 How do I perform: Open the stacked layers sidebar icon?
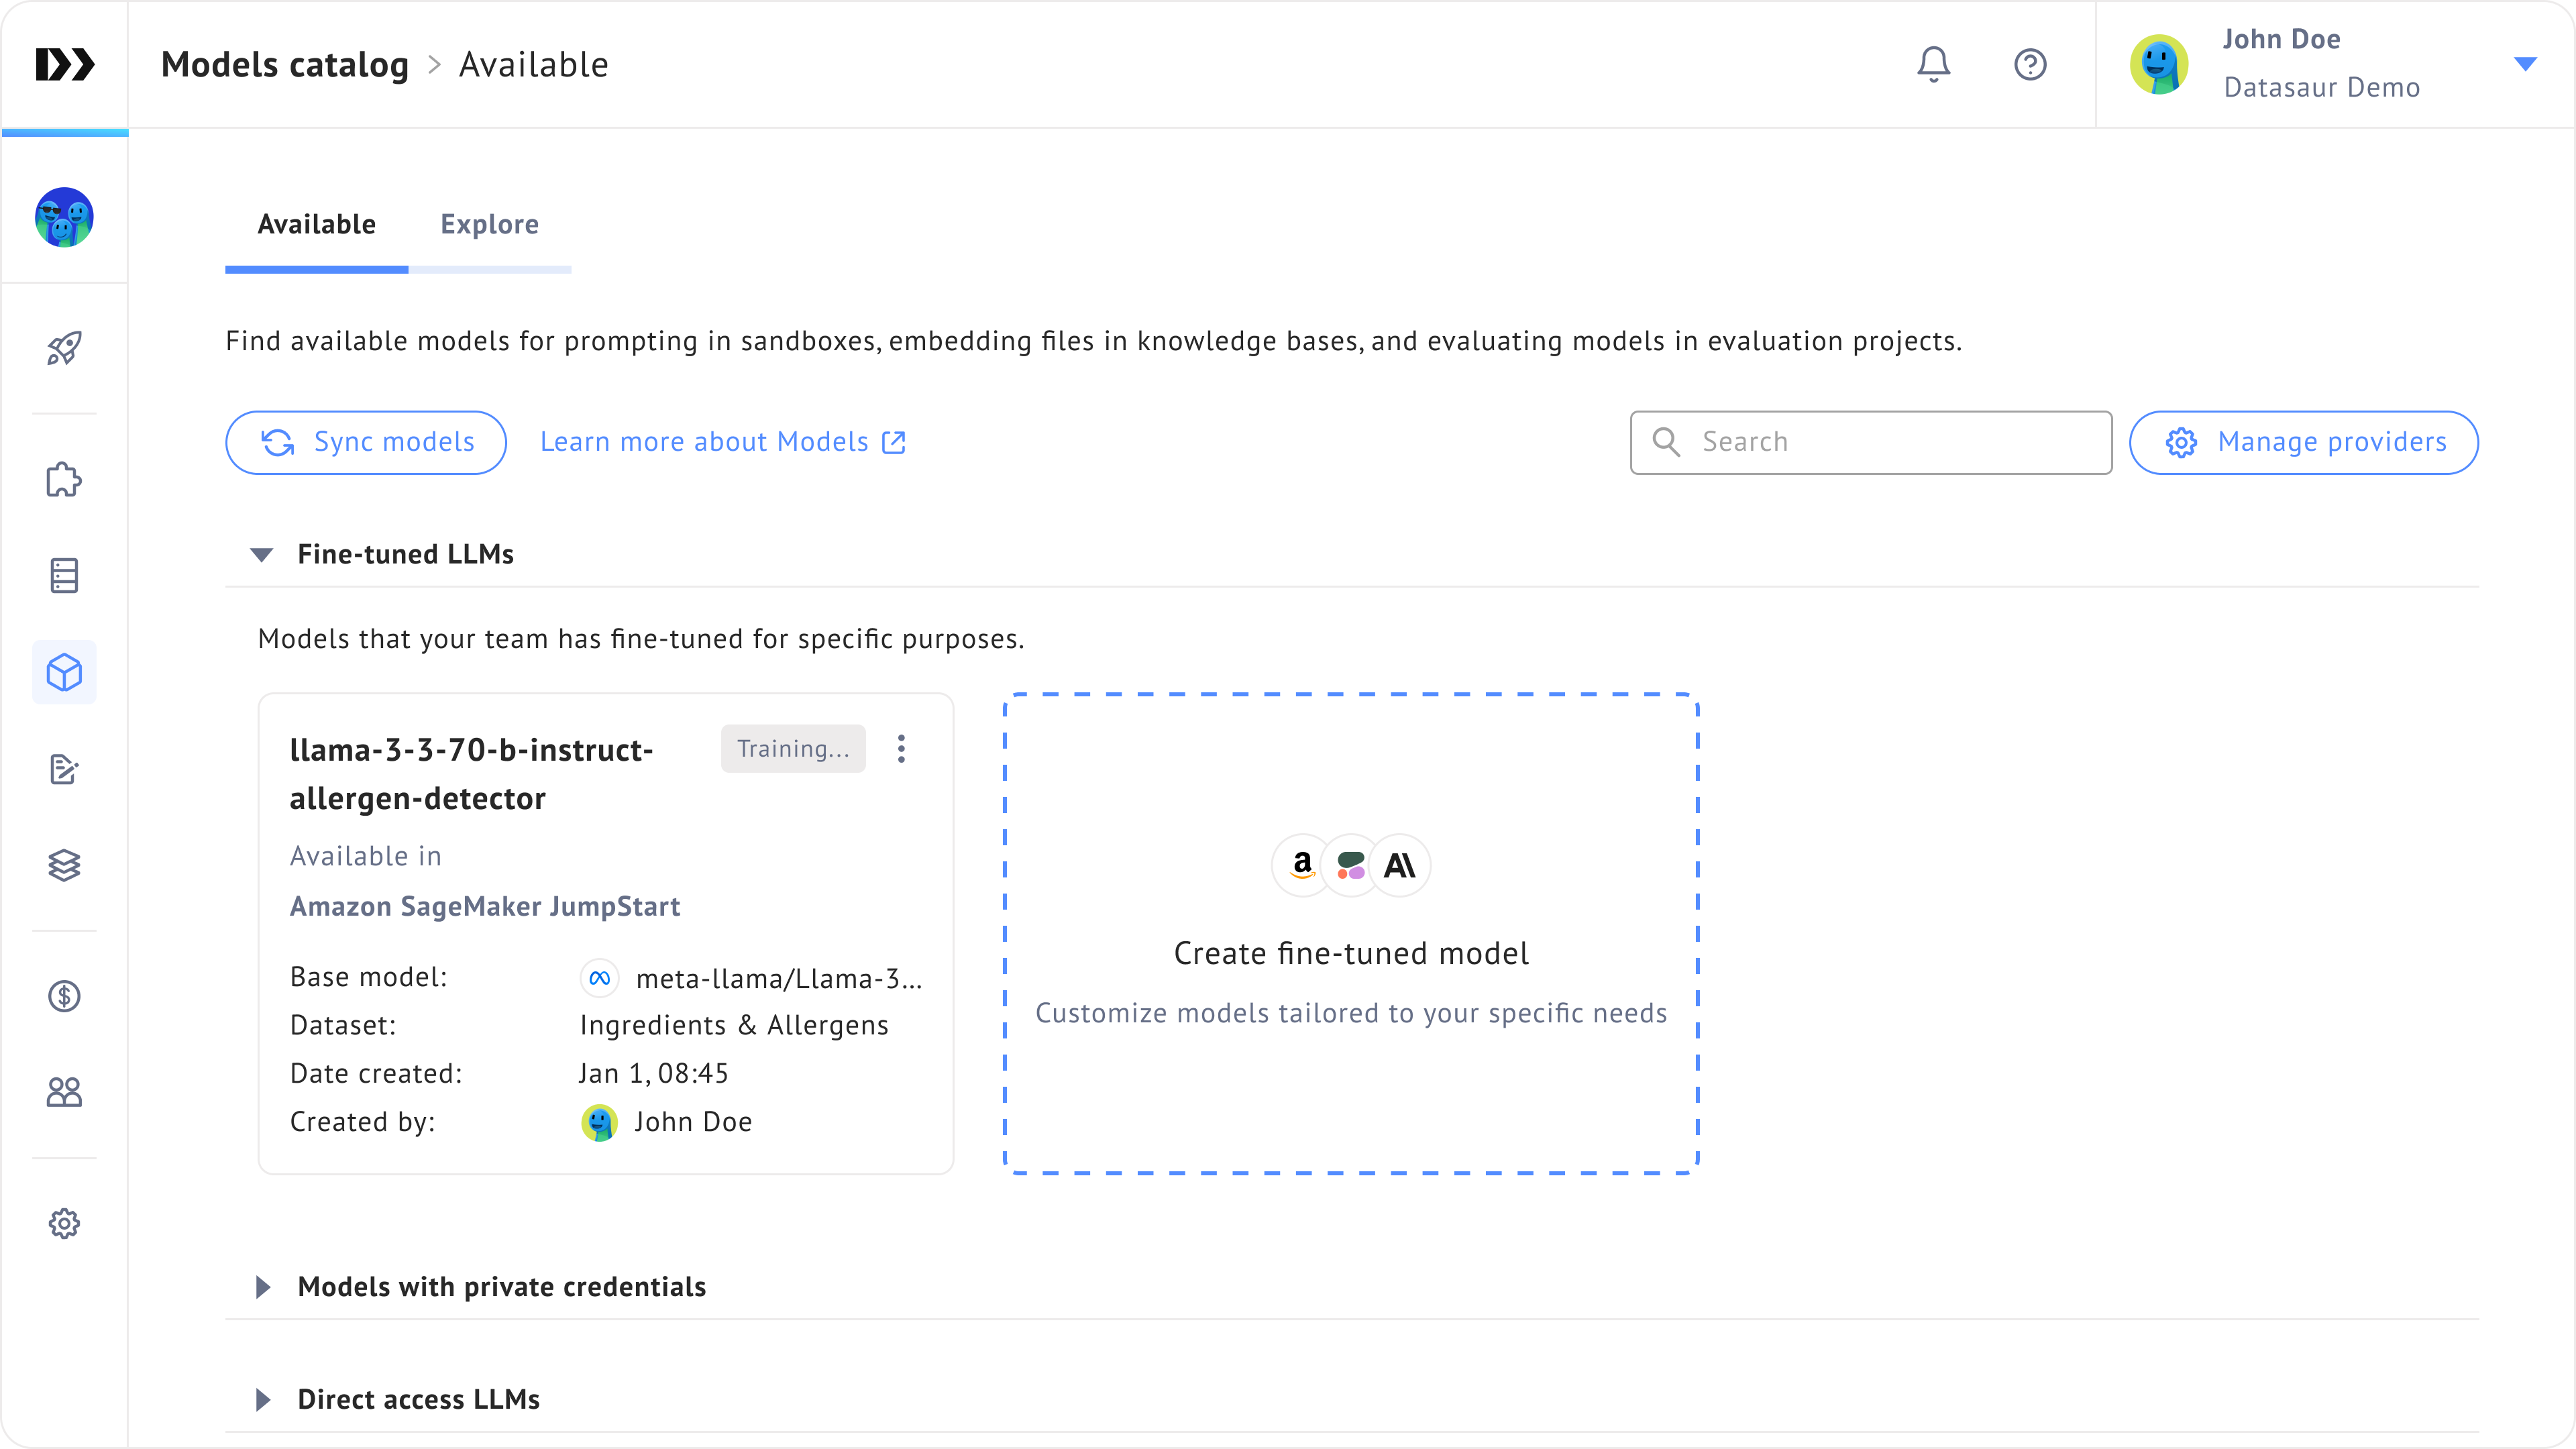(64, 865)
